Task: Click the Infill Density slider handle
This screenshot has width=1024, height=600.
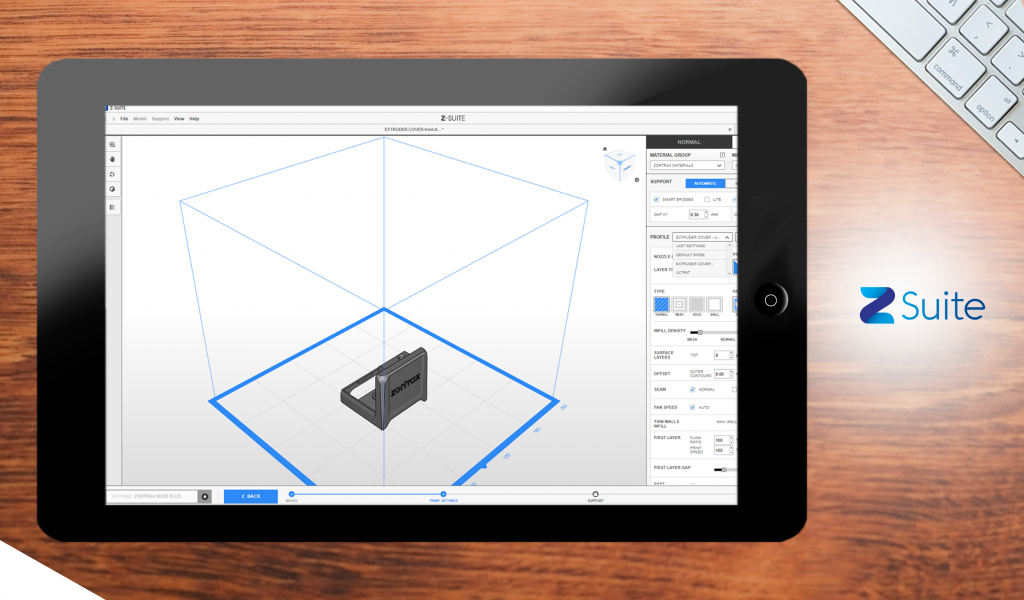Action: [700, 332]
